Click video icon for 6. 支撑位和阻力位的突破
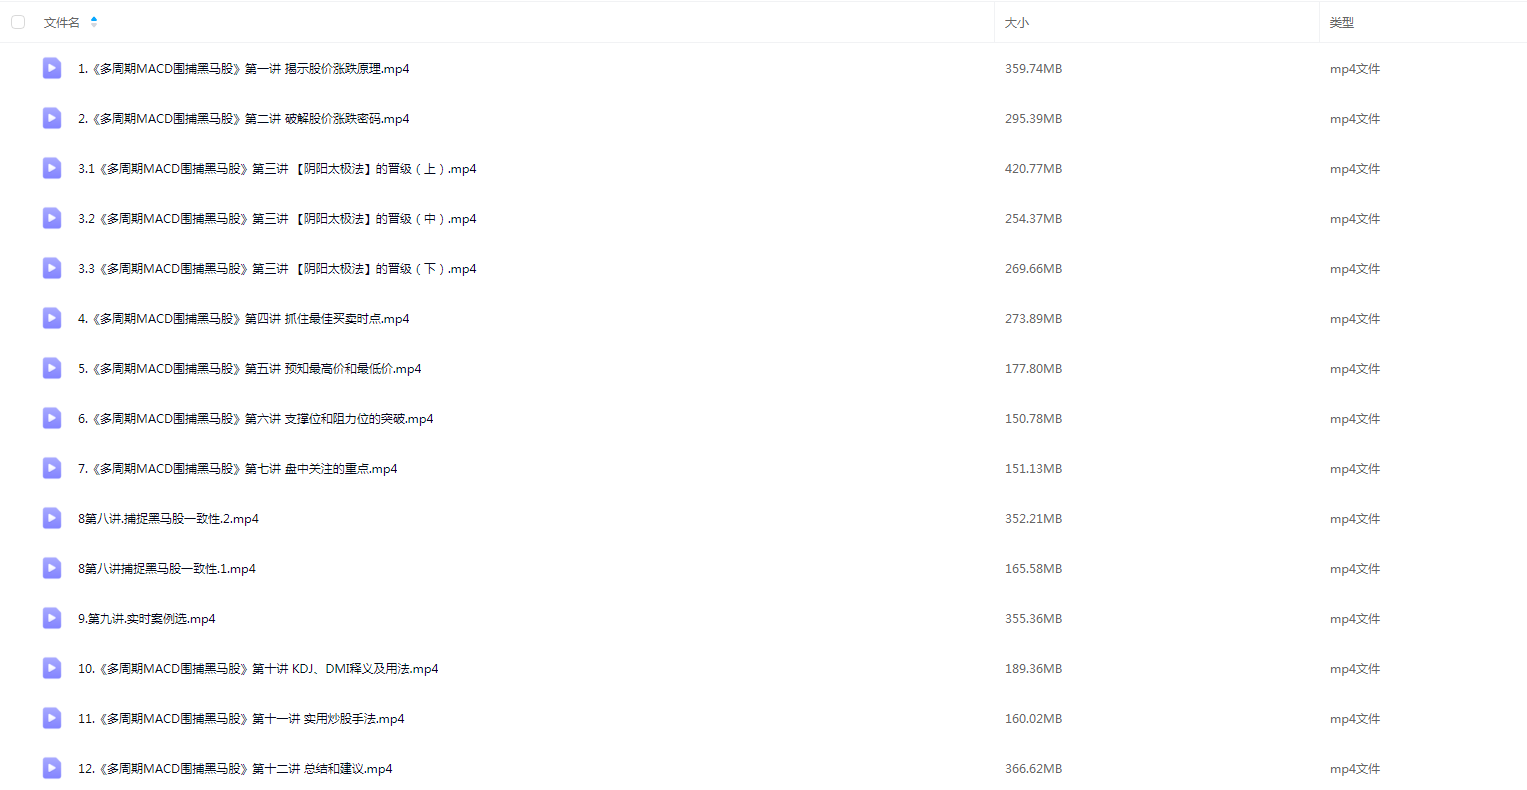Viewport: 1527px width, 790px height. [x=52, y=418]
